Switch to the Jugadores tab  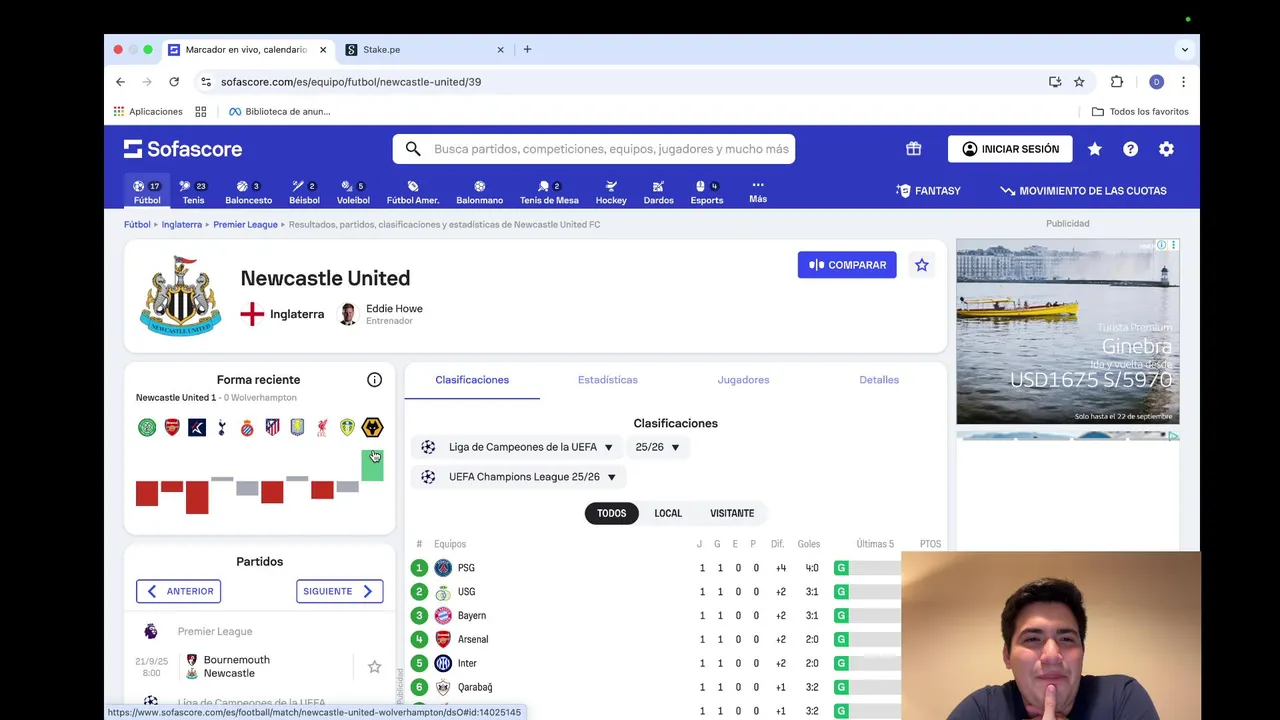[743, 380]
